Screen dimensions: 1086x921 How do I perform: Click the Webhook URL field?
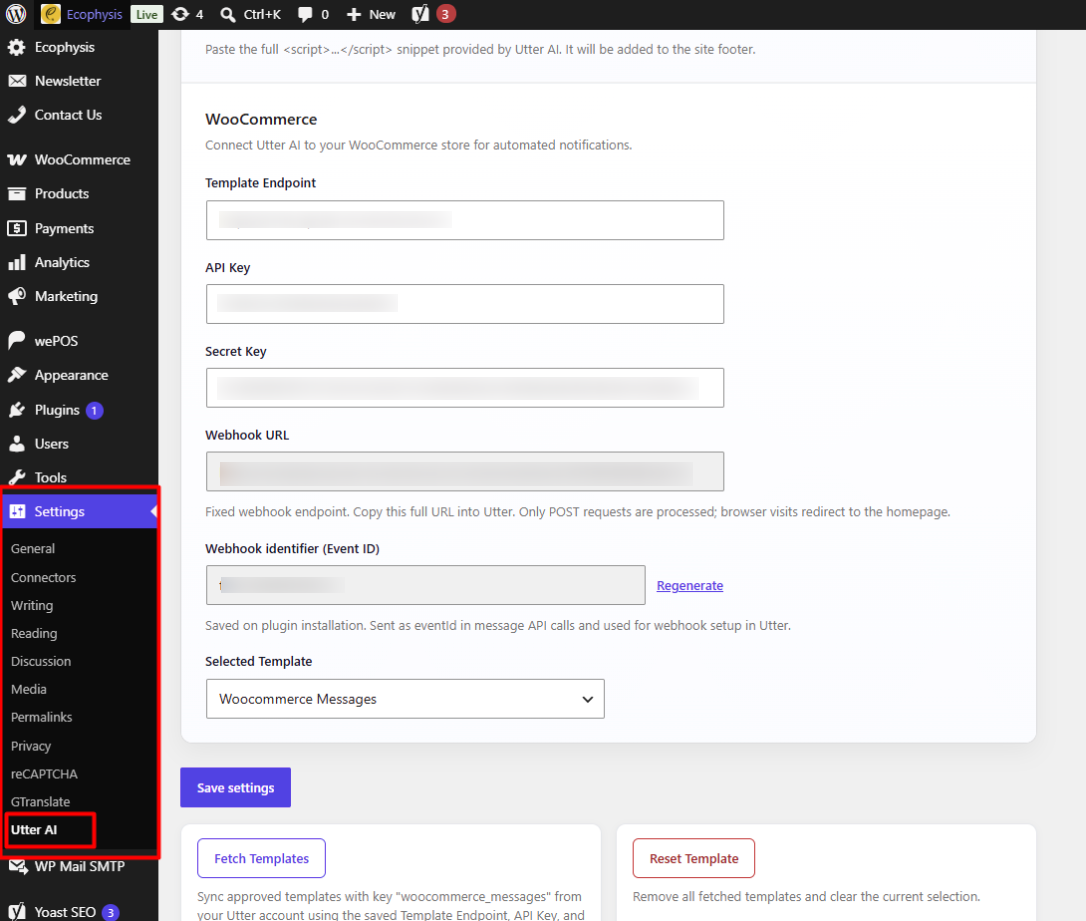(x=465, y=472)
